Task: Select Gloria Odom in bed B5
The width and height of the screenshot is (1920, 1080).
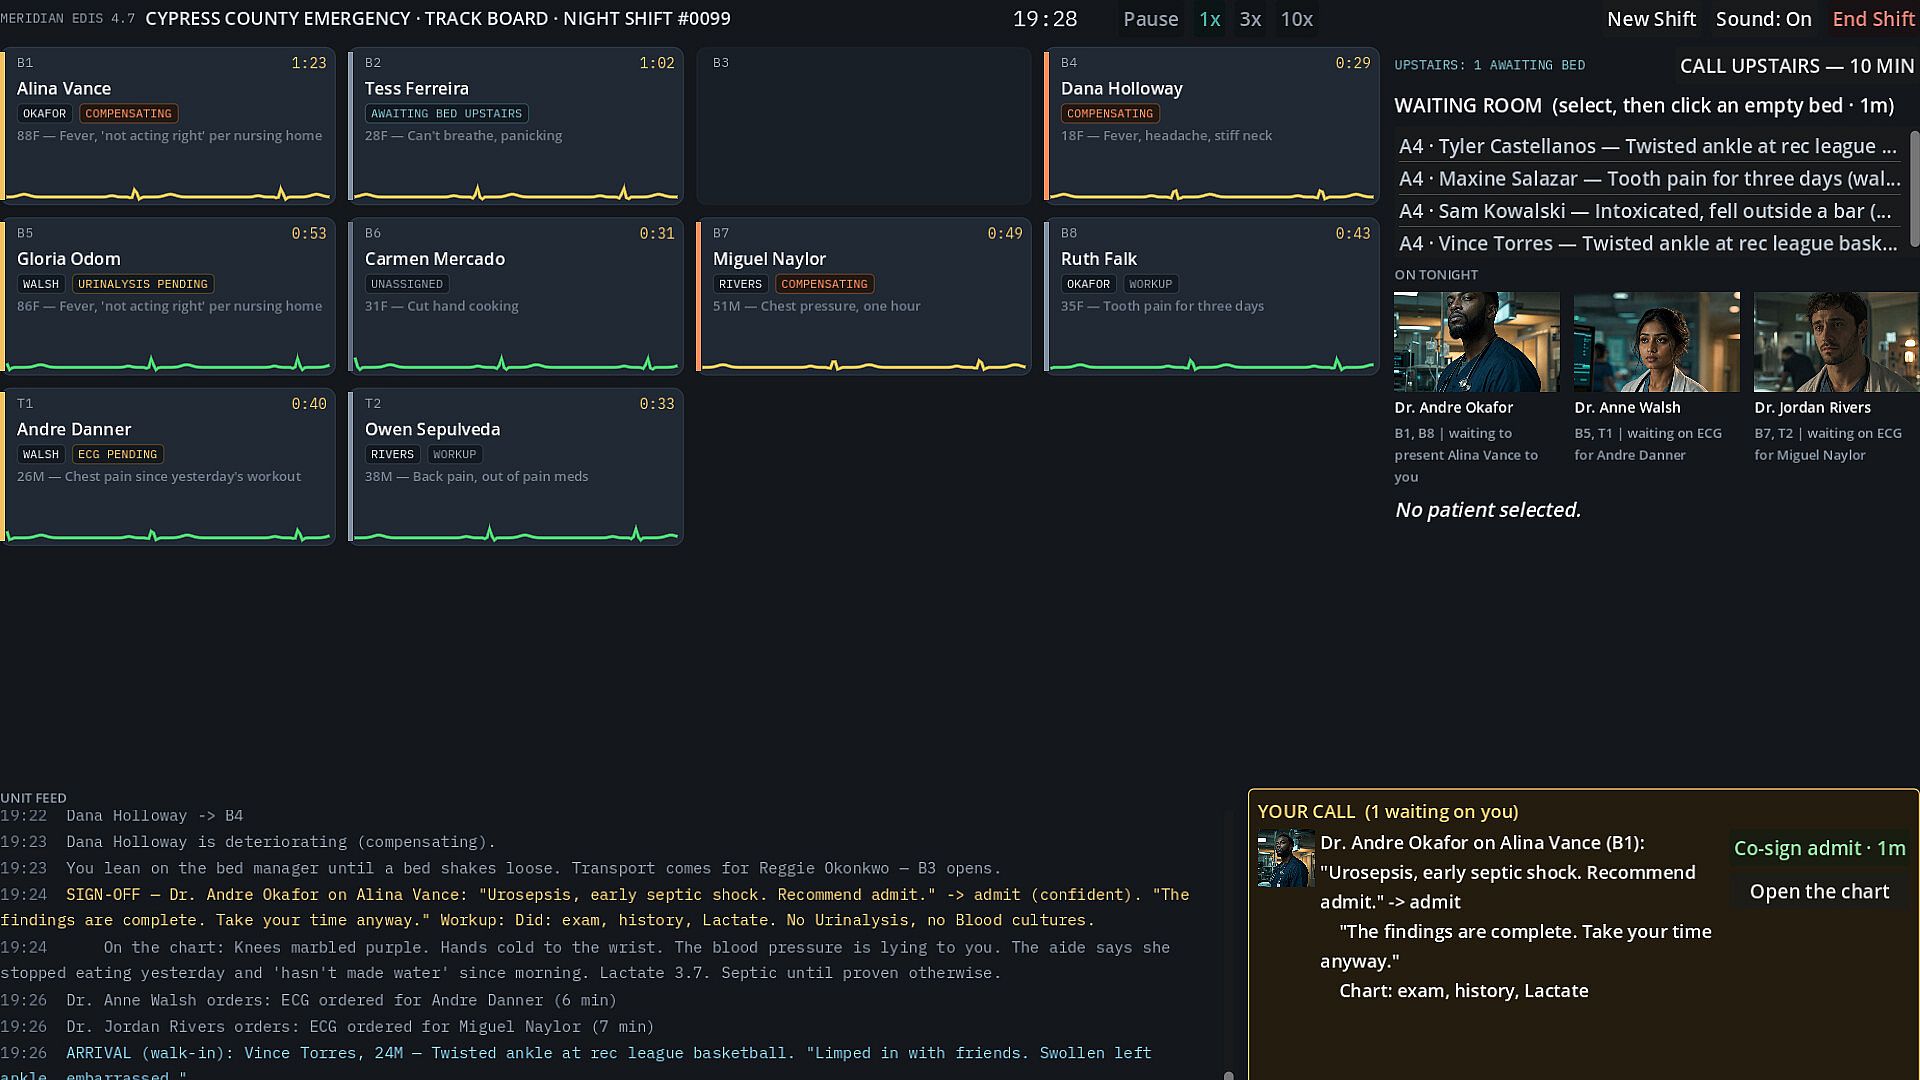Action: point(168,296)
